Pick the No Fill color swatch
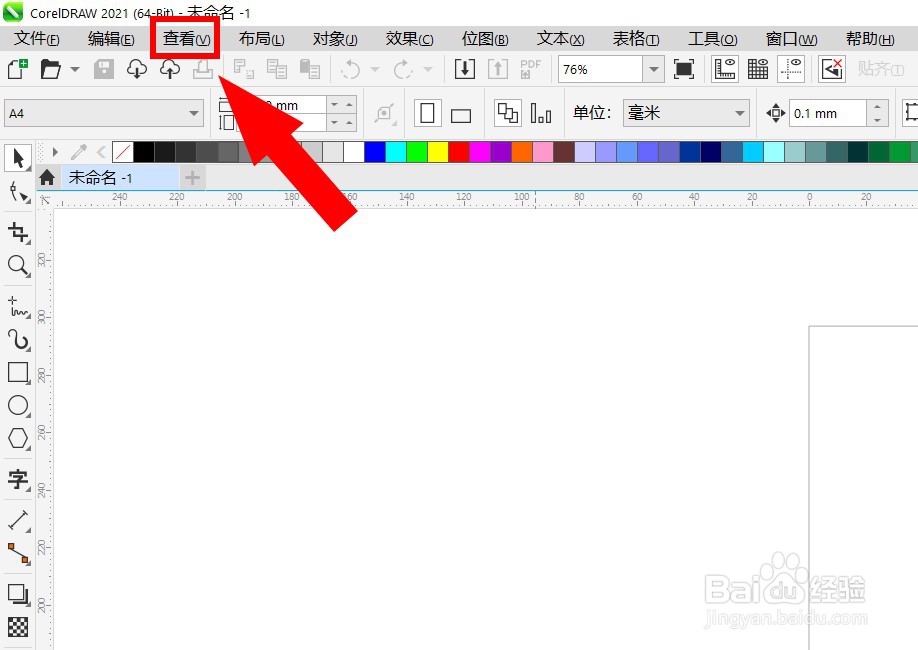Viewport: 918px width, 650px height. 123,152
